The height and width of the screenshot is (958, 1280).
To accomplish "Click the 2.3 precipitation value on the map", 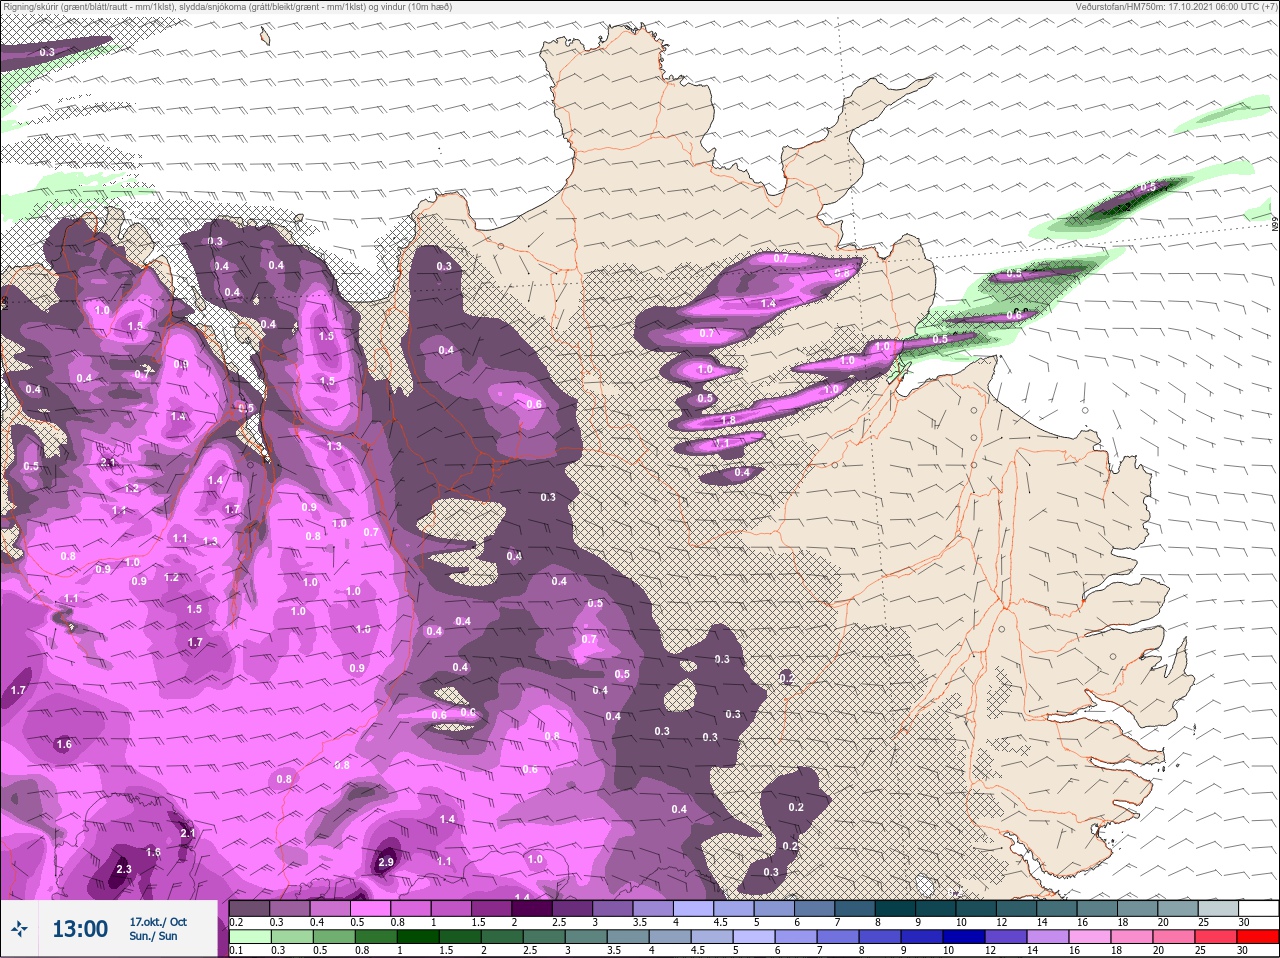I will [x=123, y=869].
